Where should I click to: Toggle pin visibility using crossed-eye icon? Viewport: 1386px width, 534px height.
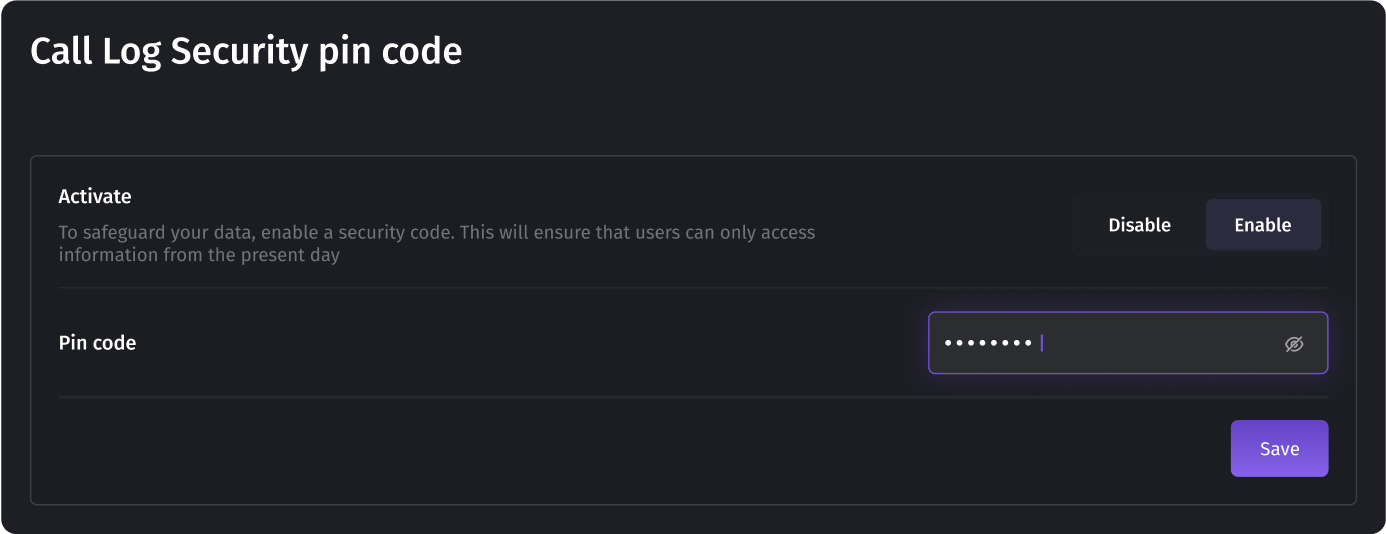tap(1294, 344)
